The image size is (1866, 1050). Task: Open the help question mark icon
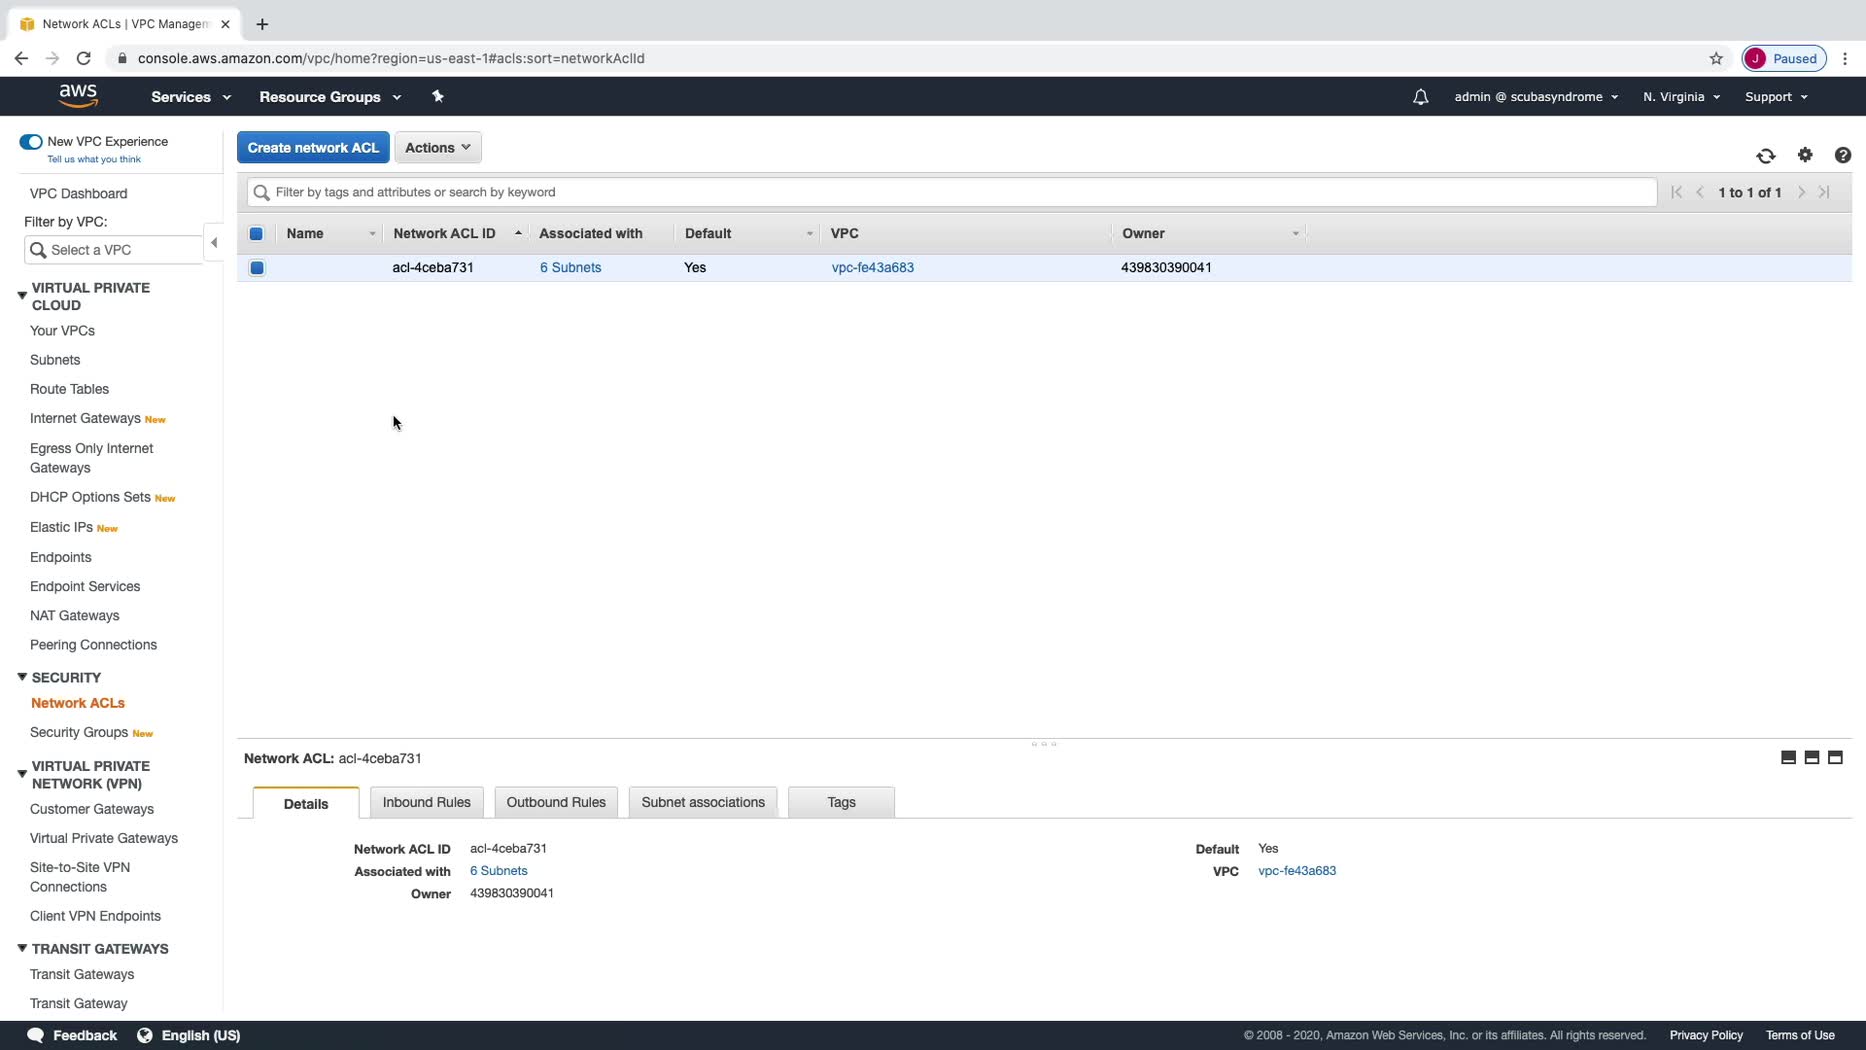[x=1843, y=155]
